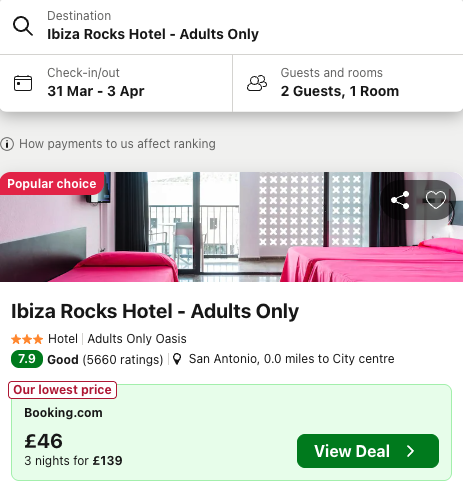Click the Our lowest price label
The image size is (463, 488).
pyautogui.click(x=62, y=390)
